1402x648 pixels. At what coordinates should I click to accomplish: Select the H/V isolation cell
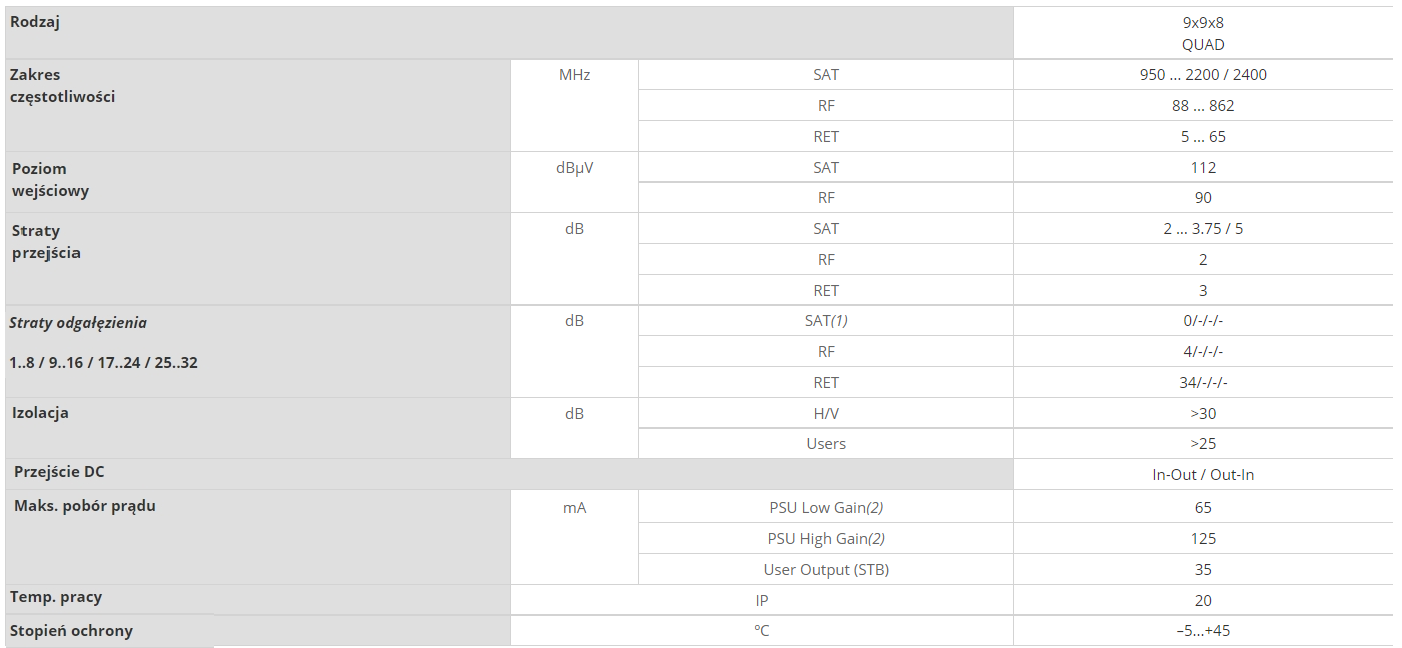pyautogui.click(x=825, y=413)
